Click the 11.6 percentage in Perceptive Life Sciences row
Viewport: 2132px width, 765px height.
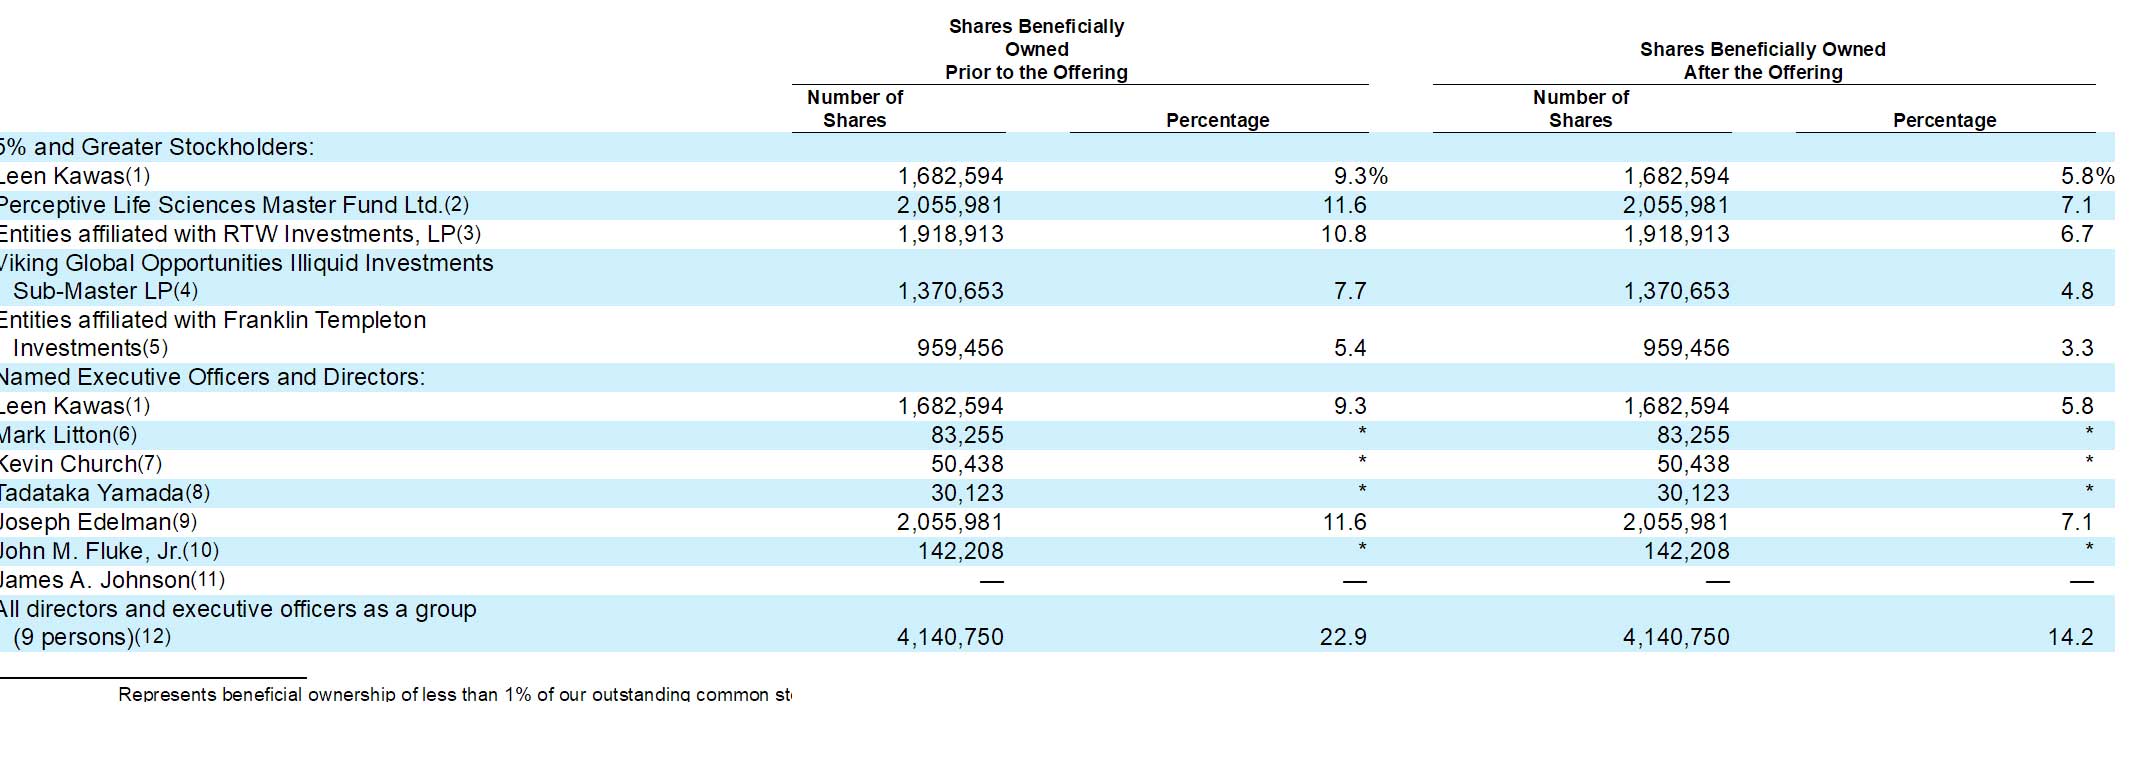click(1343, 205)
